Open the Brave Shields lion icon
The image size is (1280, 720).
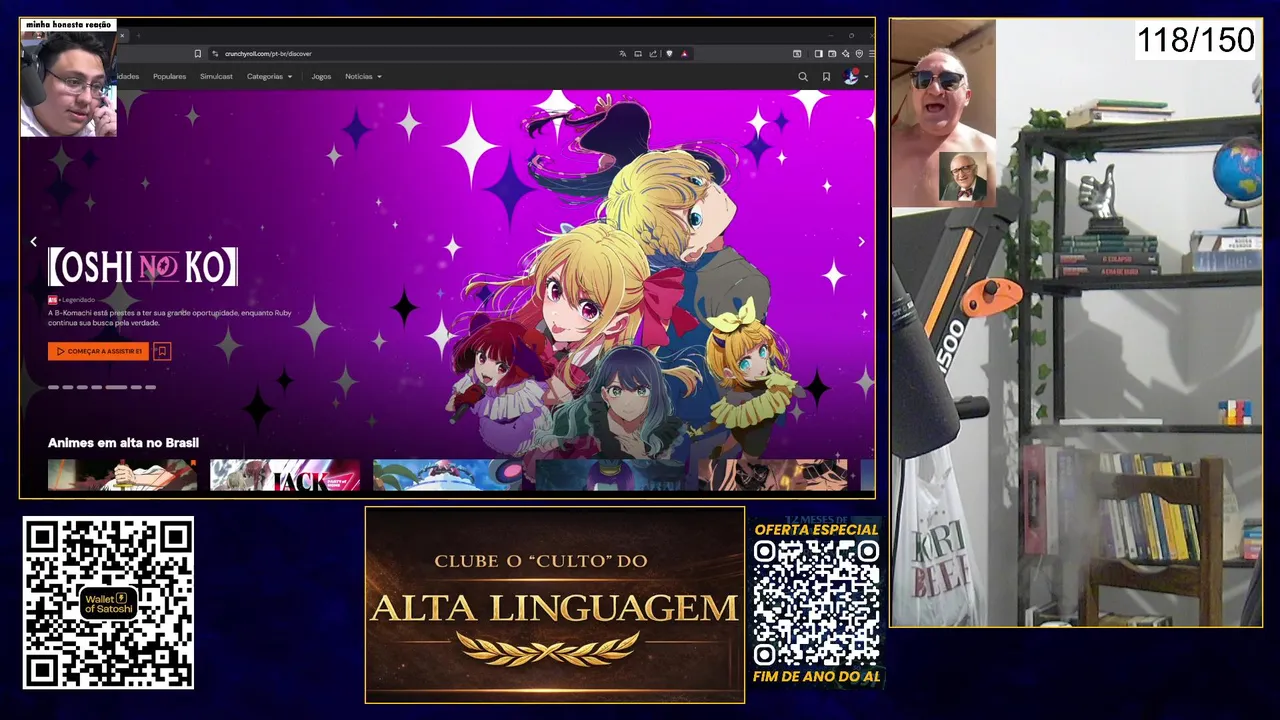pos(669,54)
